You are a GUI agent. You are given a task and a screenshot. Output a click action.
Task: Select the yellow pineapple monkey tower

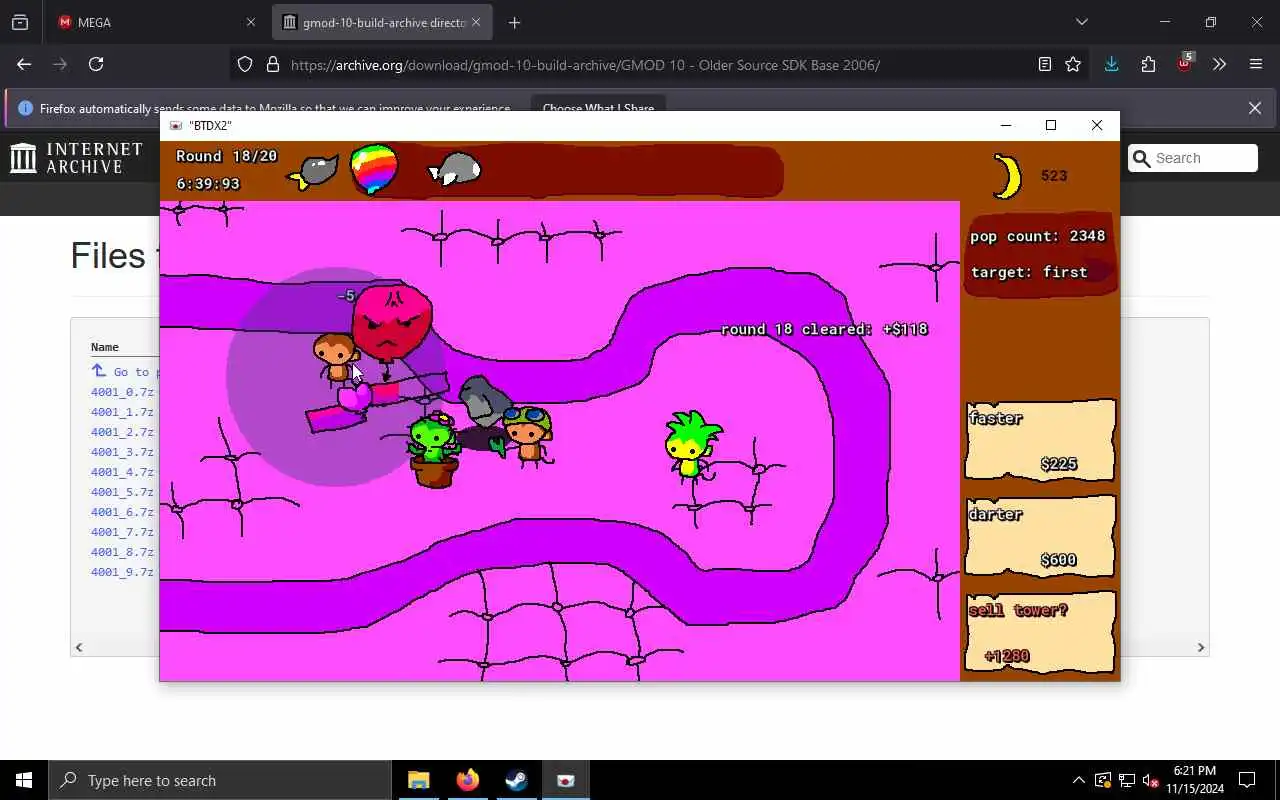[x=692, y=444]
